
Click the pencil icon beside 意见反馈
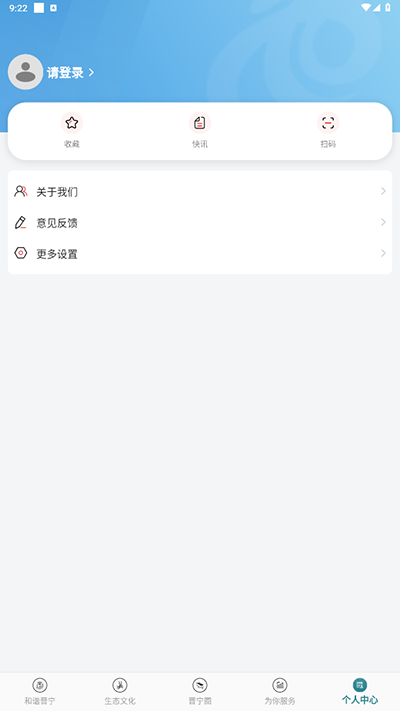tap(20, 222)
